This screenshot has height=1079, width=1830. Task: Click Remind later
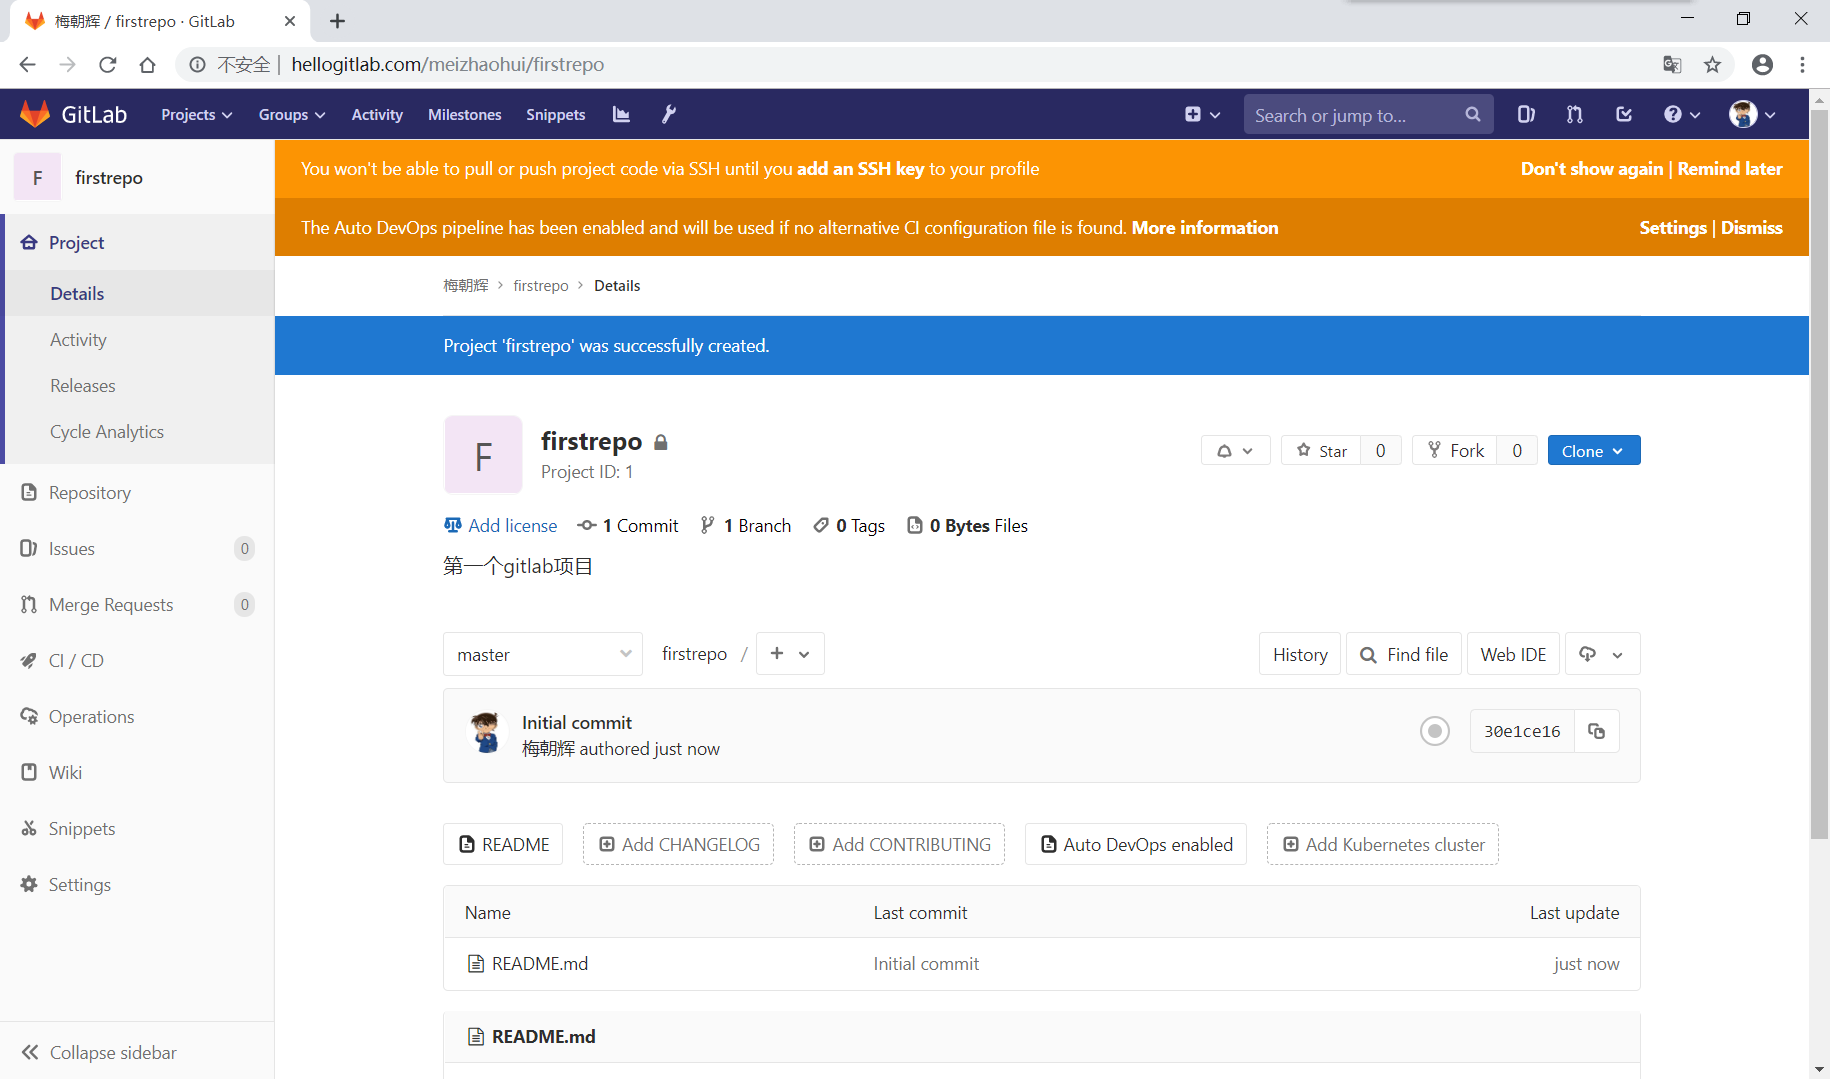coord(1730,169)
